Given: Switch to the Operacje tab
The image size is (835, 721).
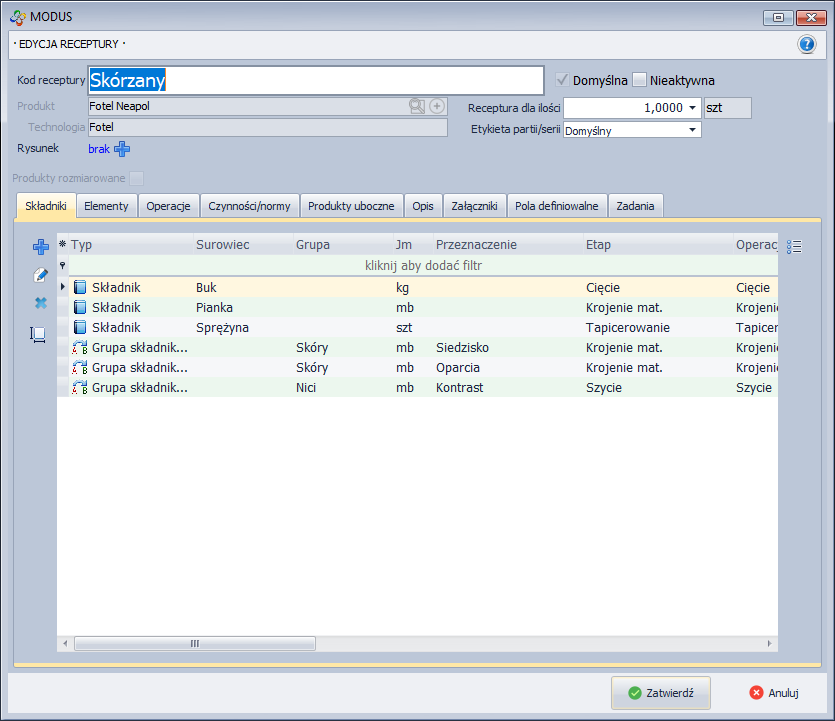Looking at the screenshot, I should point(168,206).
